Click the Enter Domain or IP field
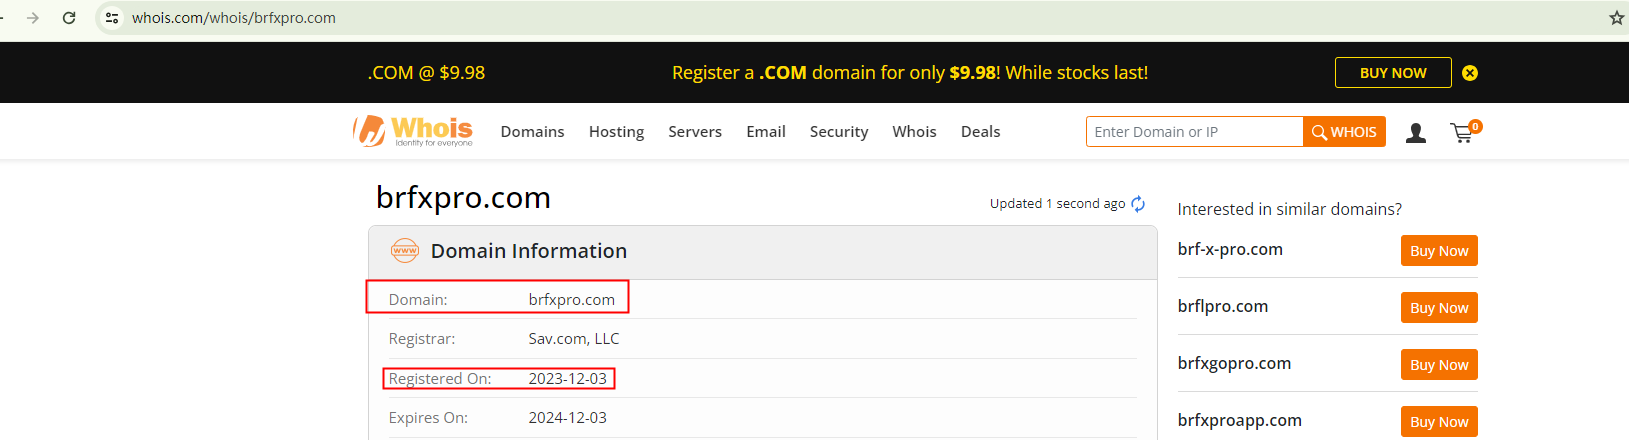This screenshot has width=1629, height=440. point(1194,132)
